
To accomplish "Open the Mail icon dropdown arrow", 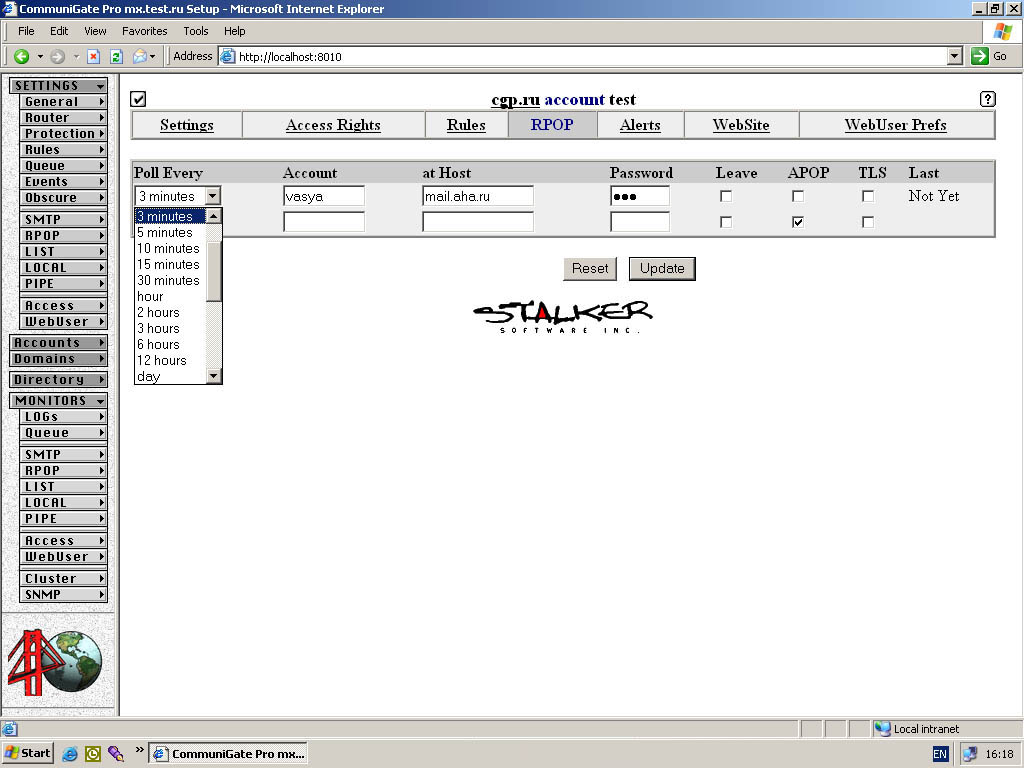I will pyautogui.click(x=152, y=57).
